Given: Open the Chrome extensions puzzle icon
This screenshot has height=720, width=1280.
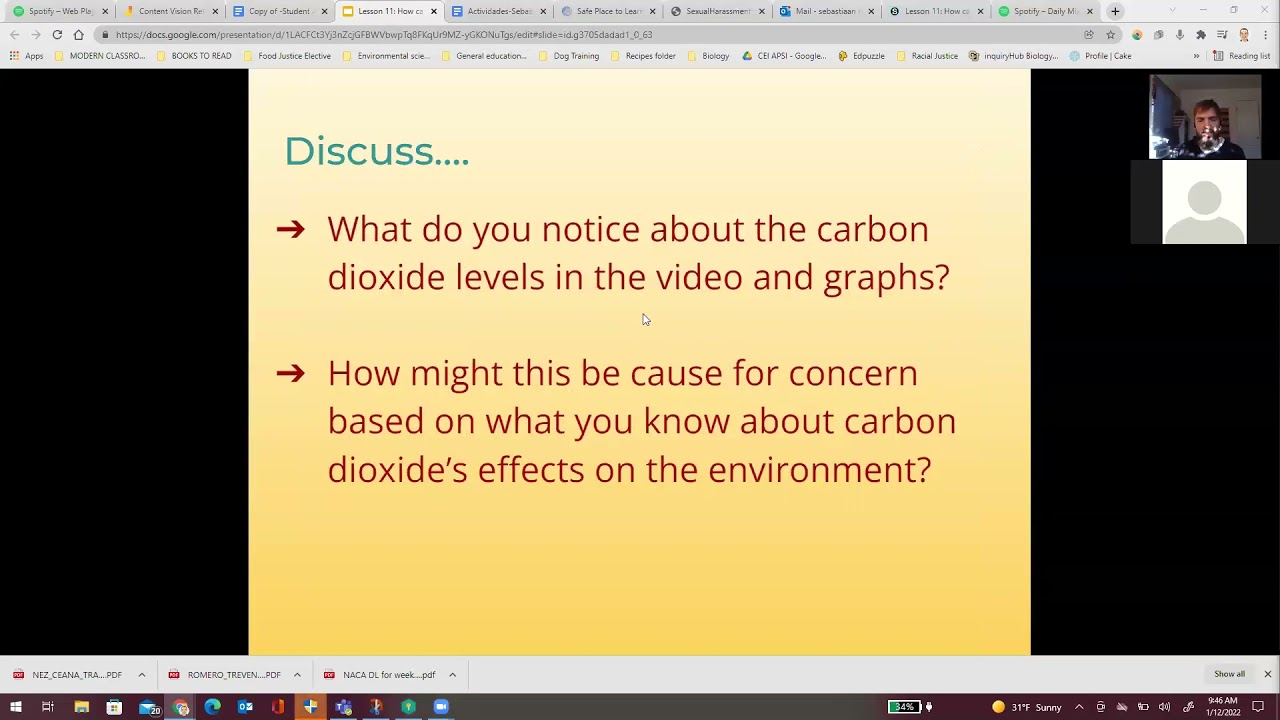Looking at the screenshot, I should click(x=1201, y=34).
